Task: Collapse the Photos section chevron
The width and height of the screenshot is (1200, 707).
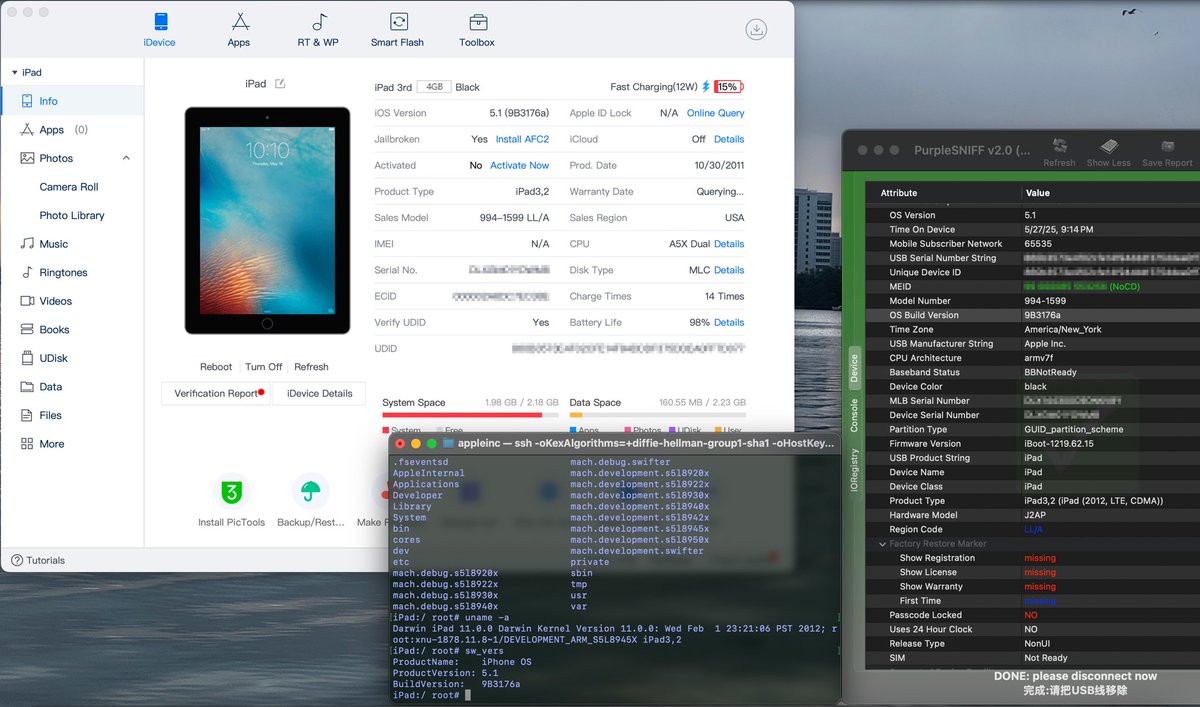Action: 126,158
